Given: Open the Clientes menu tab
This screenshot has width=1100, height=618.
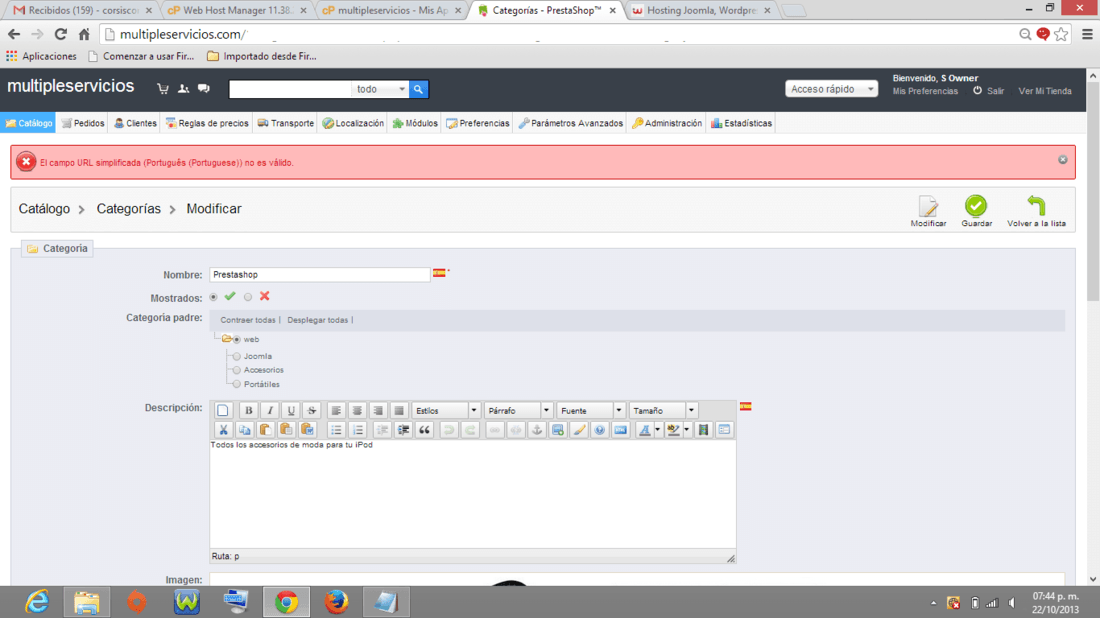Looking at the screenshot, I should pyautogui.click(x=135, y=123).
